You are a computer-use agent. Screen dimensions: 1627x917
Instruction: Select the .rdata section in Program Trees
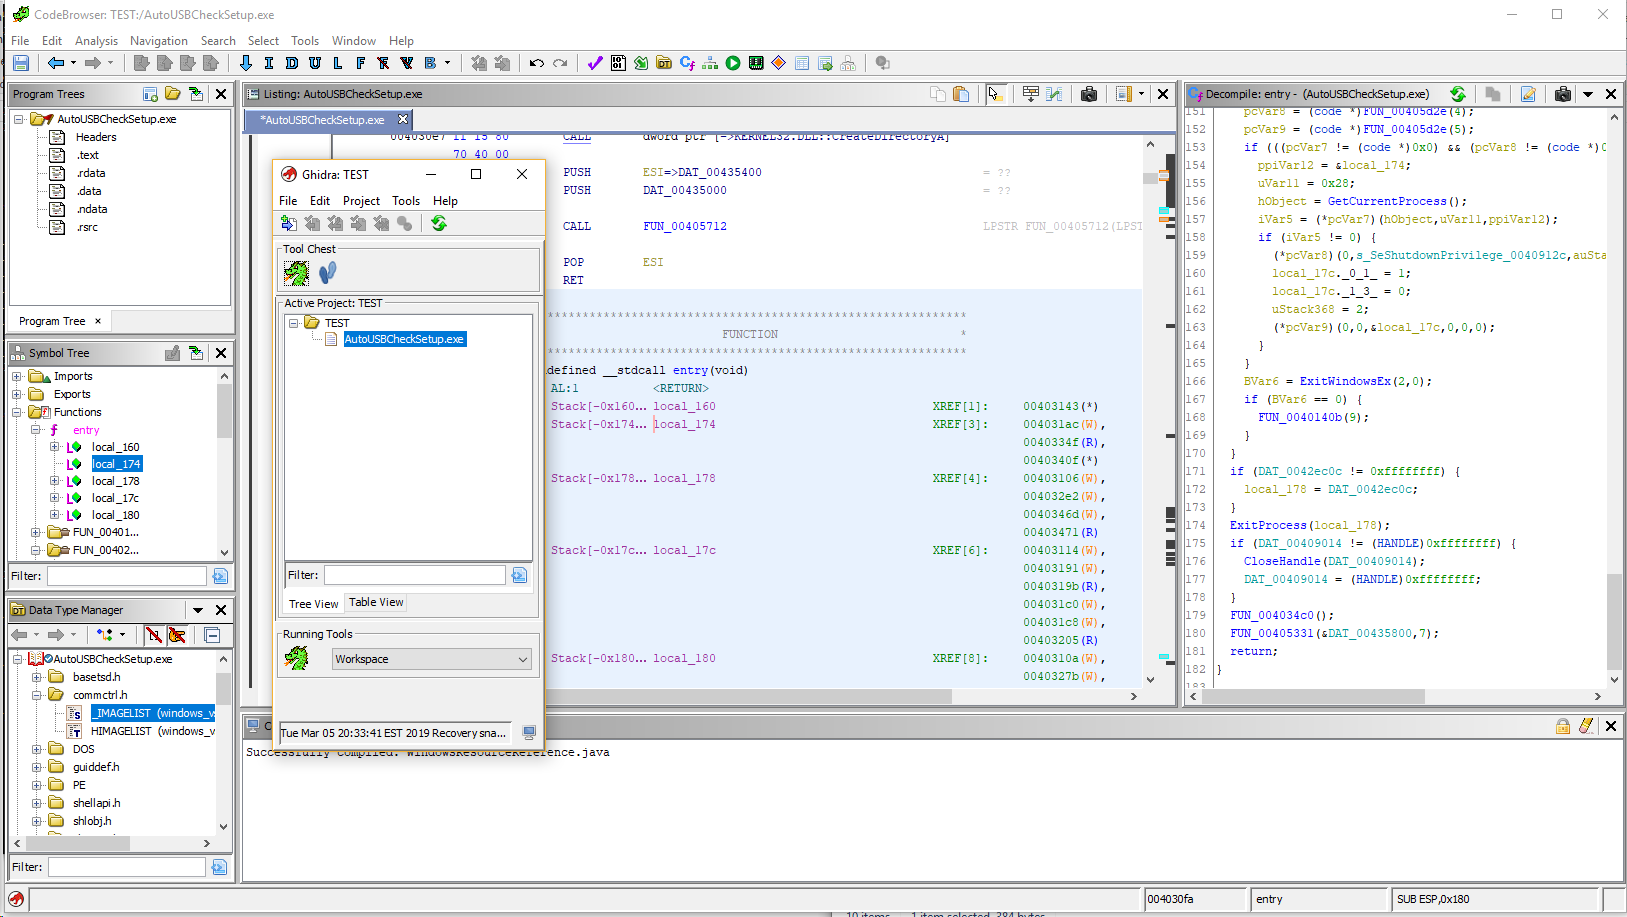(x=90, y=173)
